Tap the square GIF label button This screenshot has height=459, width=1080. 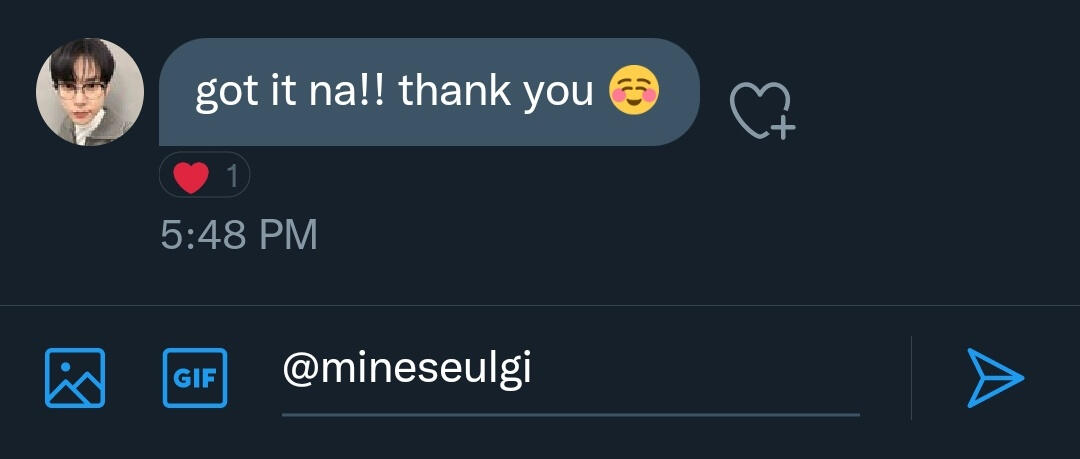pyautogui.click(x=195, y=378)
